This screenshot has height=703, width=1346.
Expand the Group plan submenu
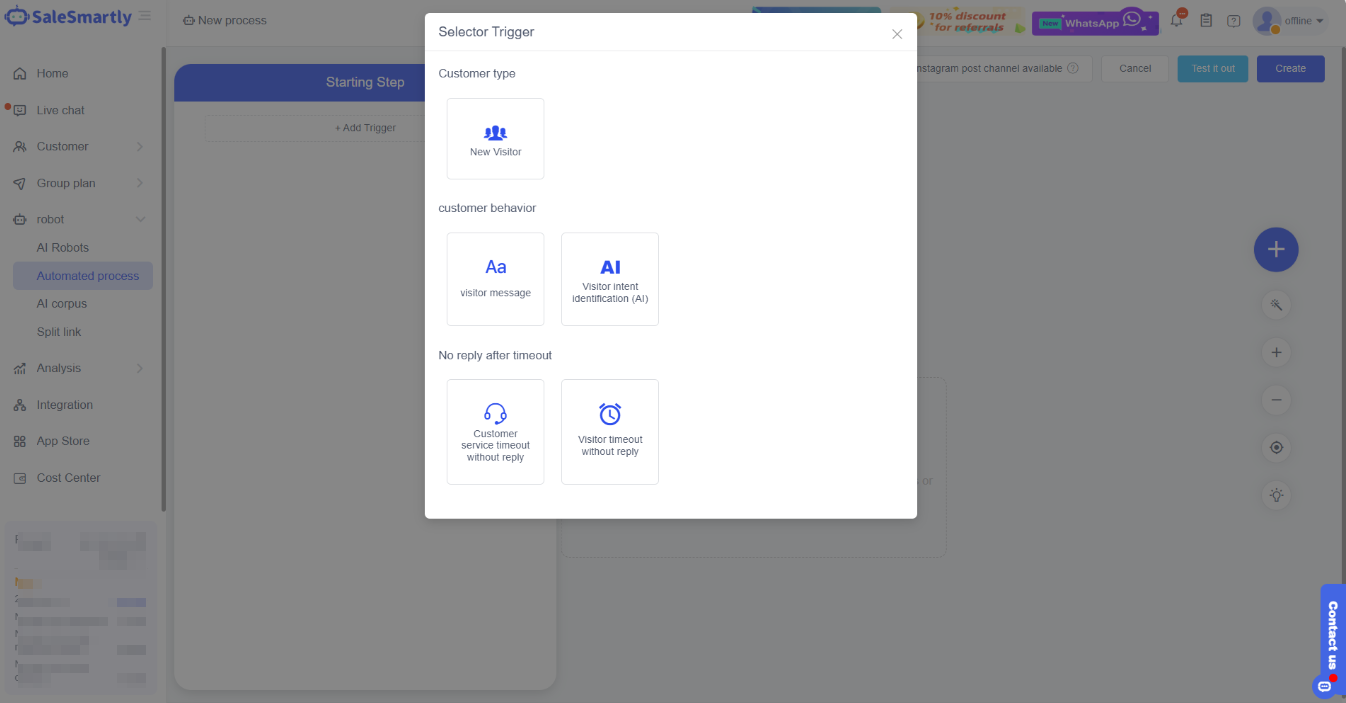[x=78, y=183]
